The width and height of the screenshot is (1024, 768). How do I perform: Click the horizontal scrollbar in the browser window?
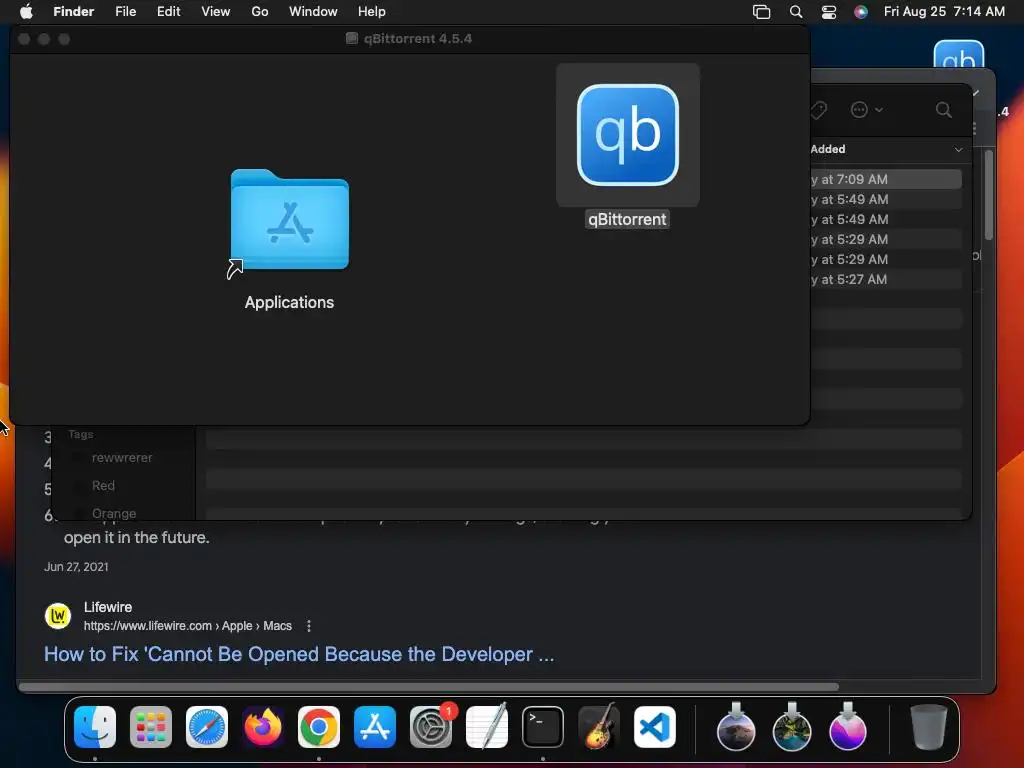428,686
